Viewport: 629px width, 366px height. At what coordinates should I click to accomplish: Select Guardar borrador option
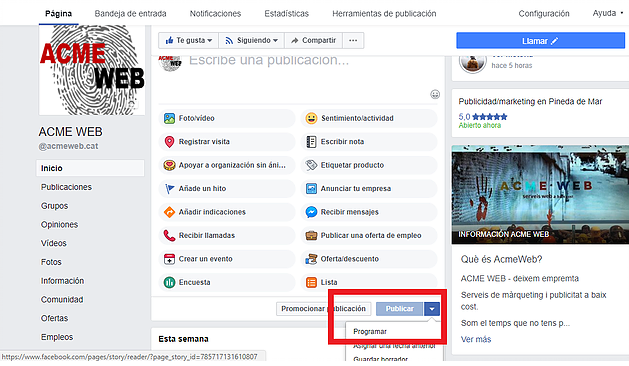pos(380,358)
